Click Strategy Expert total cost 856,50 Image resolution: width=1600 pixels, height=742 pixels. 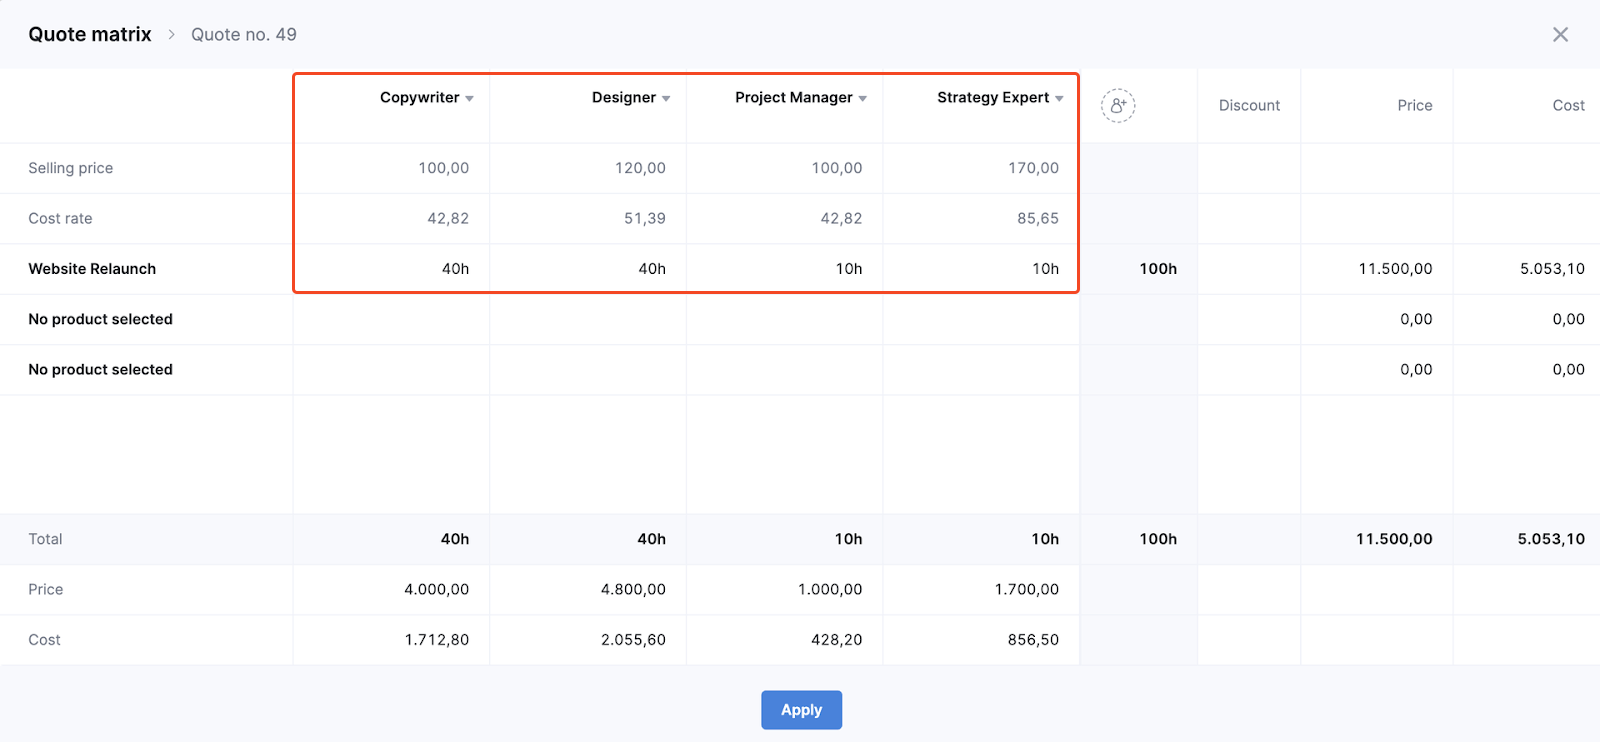click(1033, 640)
